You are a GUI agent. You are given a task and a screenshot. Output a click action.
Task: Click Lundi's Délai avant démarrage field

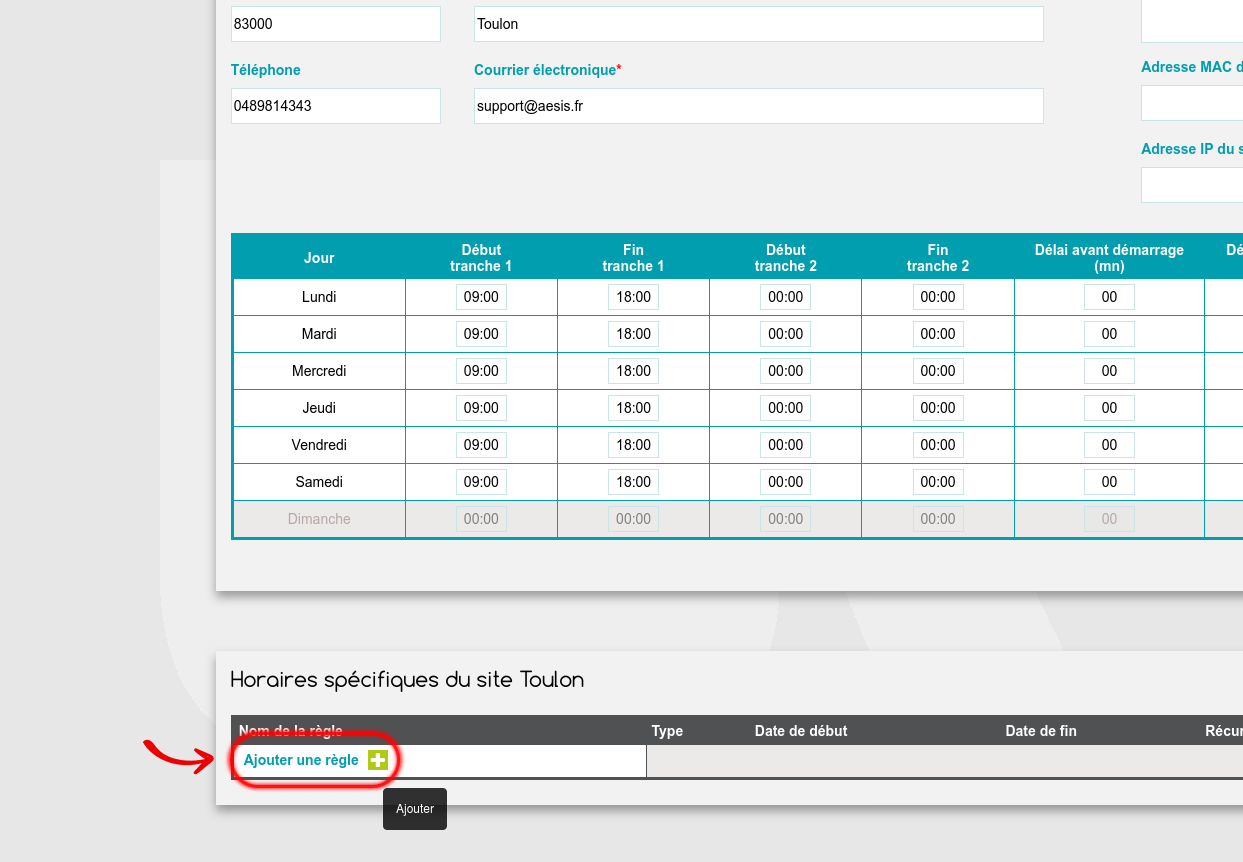coord(1109,297)
